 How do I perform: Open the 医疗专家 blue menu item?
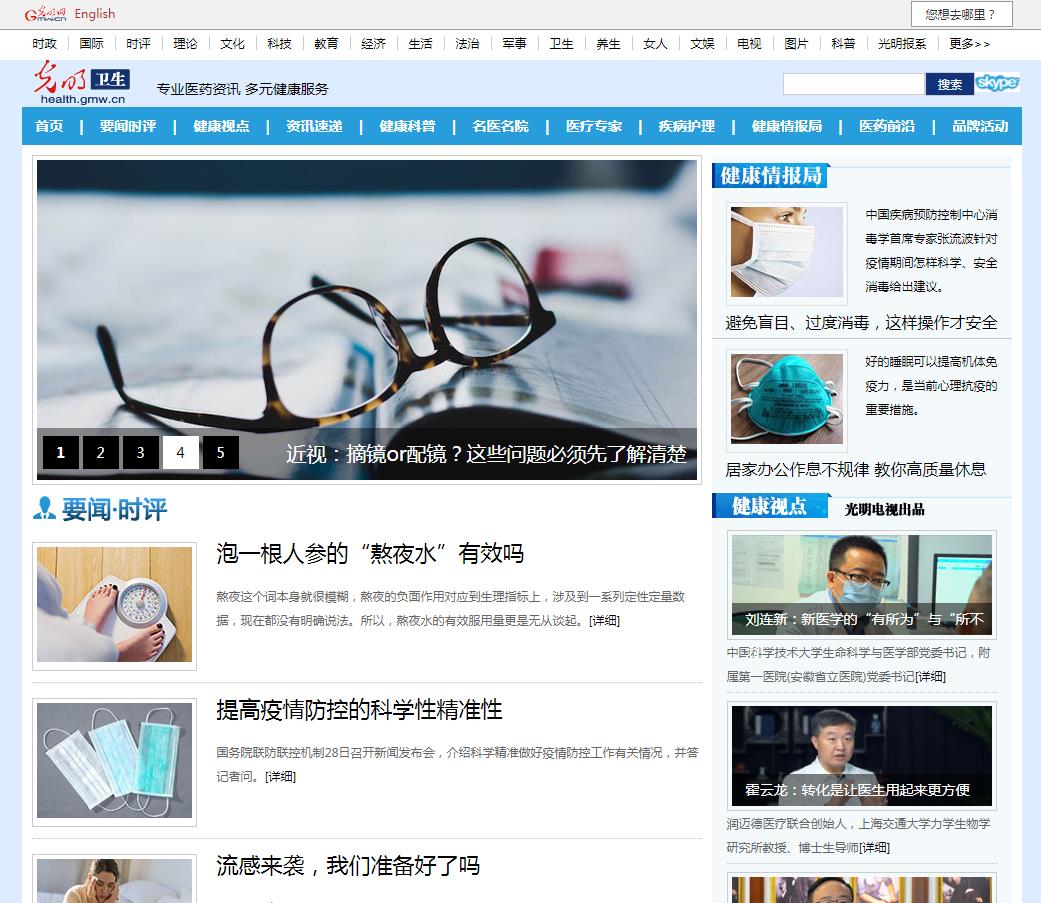(x=594, y=126)
